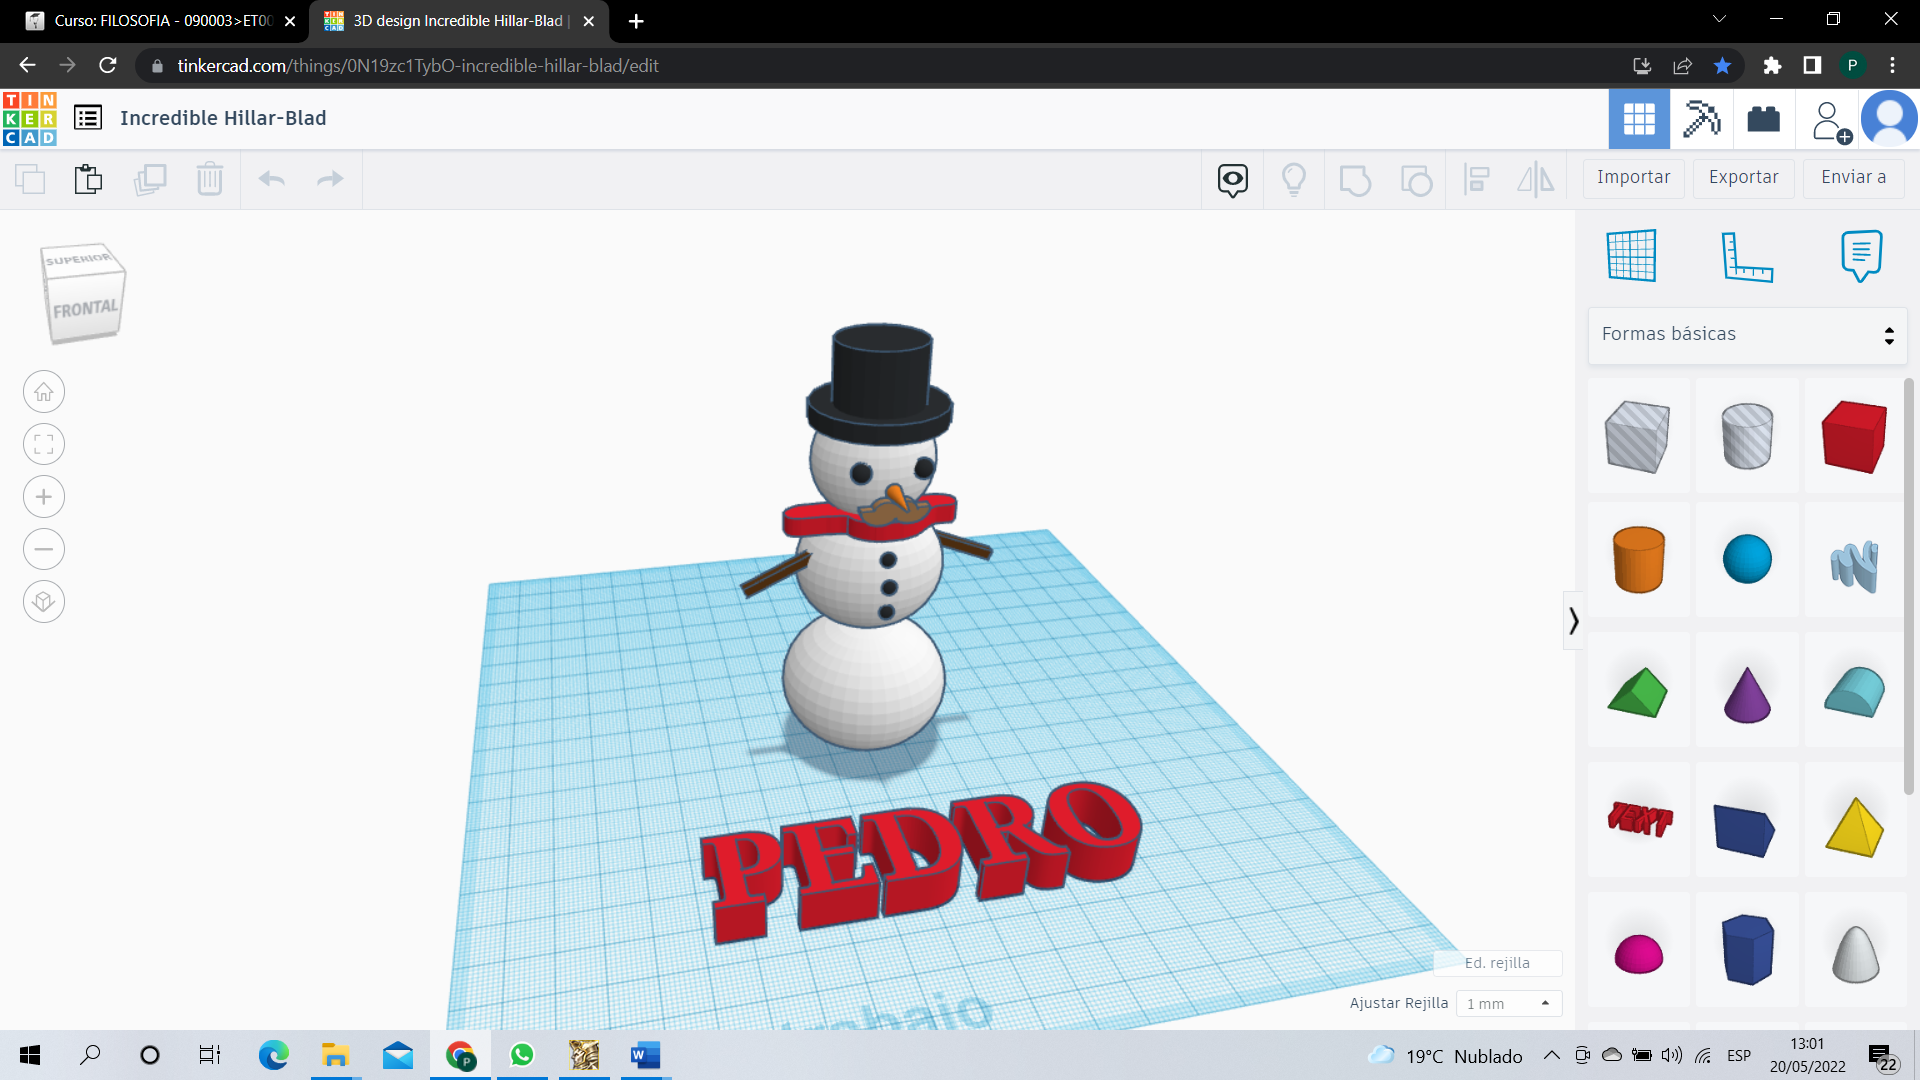Pick the red Box shape
This screenshot has height=1080, width=1920.
pos(1854,437)
